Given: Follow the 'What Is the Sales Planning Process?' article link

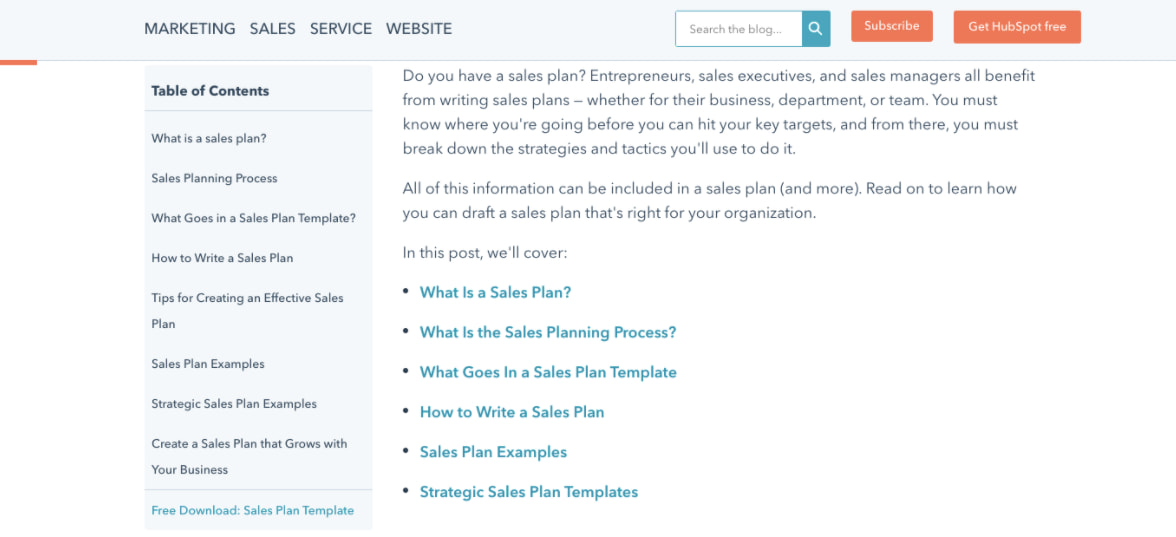Looking at the screenshot, I should [548, 332].
